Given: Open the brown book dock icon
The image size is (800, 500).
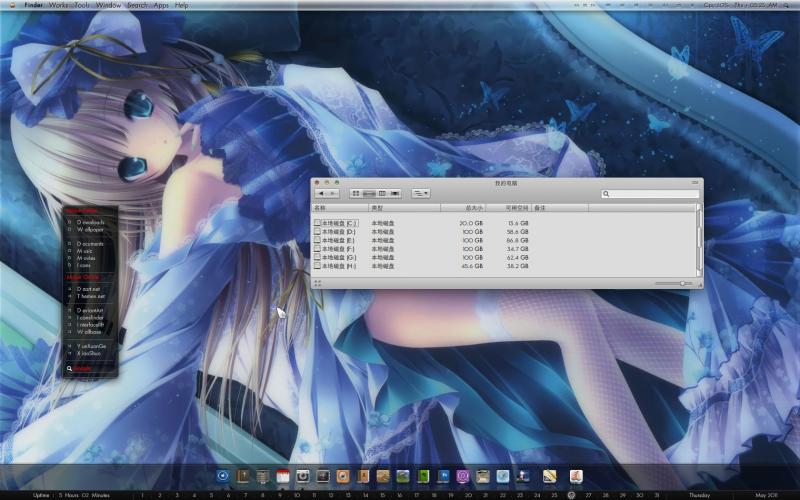Looking at the screenshot, I should tap(243, 476).
